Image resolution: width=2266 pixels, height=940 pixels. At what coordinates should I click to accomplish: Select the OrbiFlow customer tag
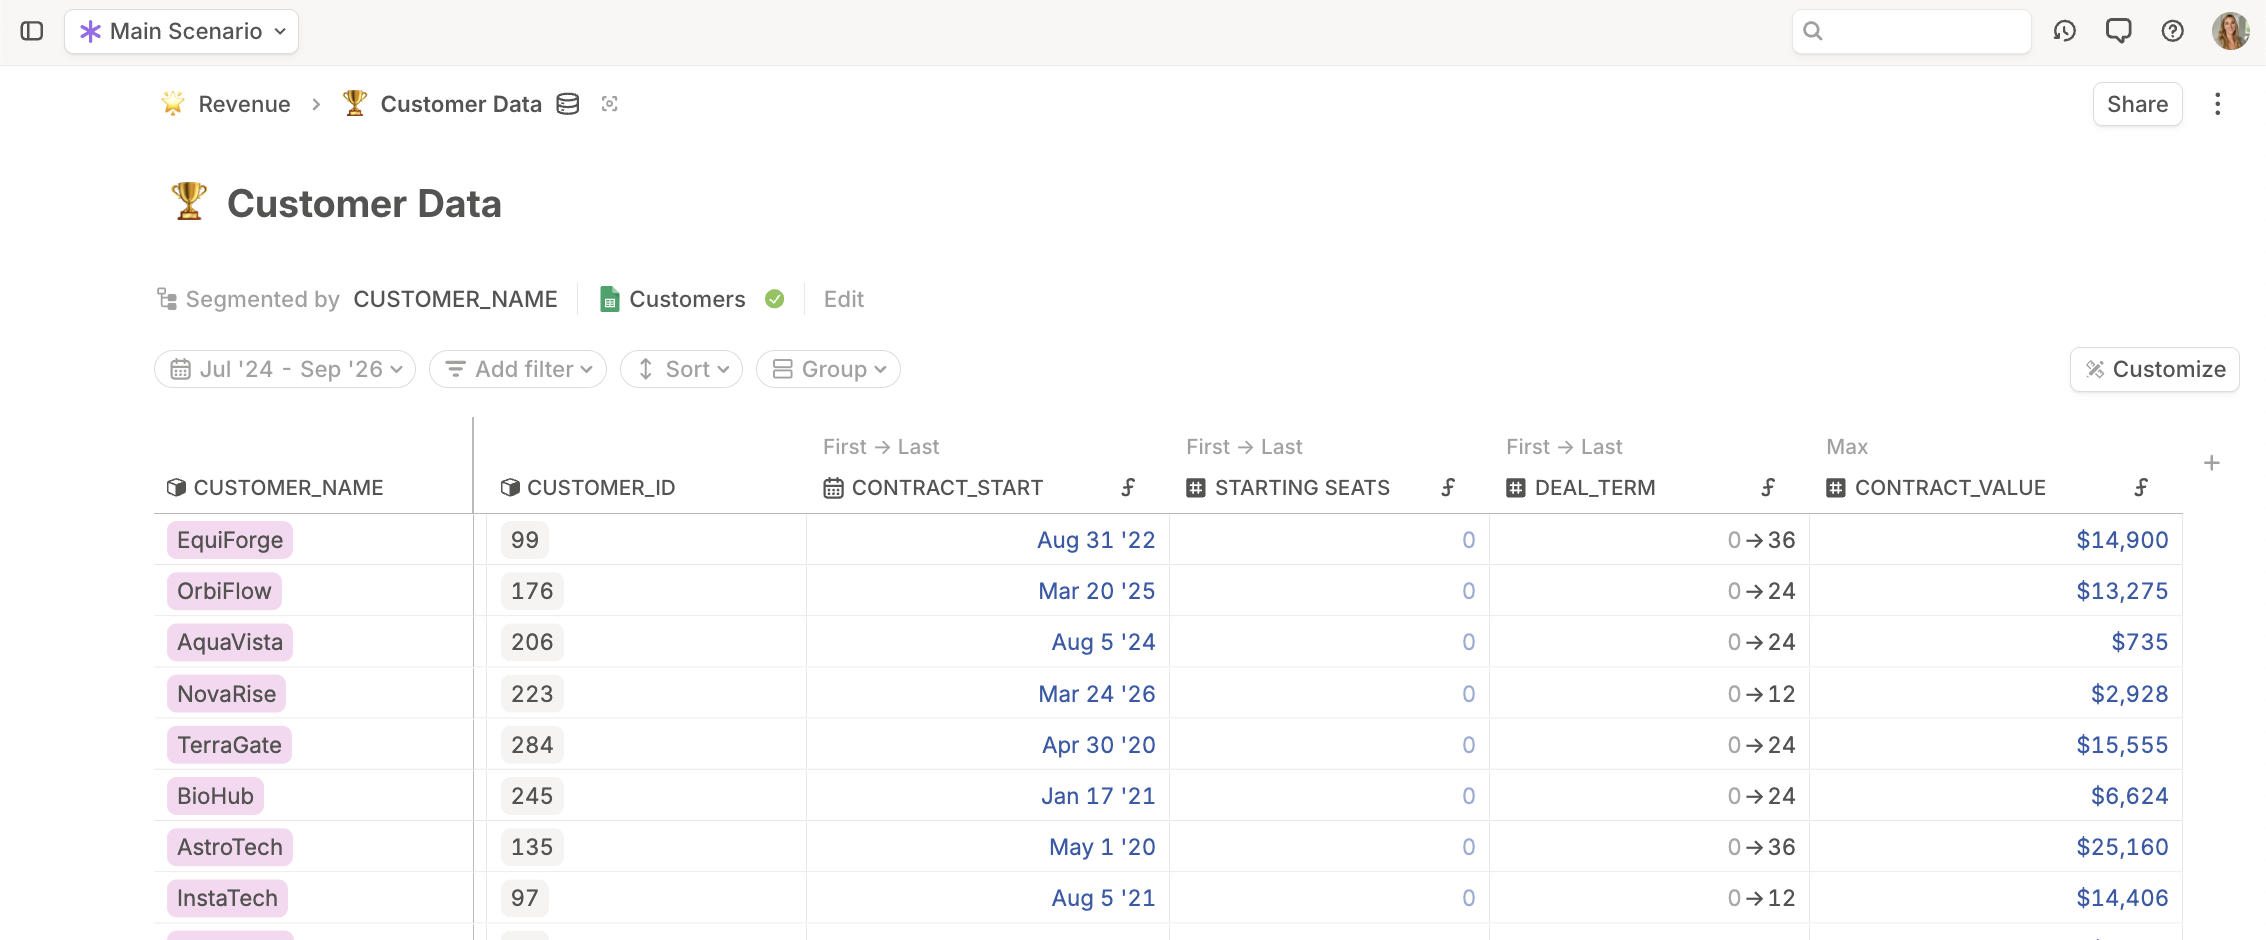[224, 591]
